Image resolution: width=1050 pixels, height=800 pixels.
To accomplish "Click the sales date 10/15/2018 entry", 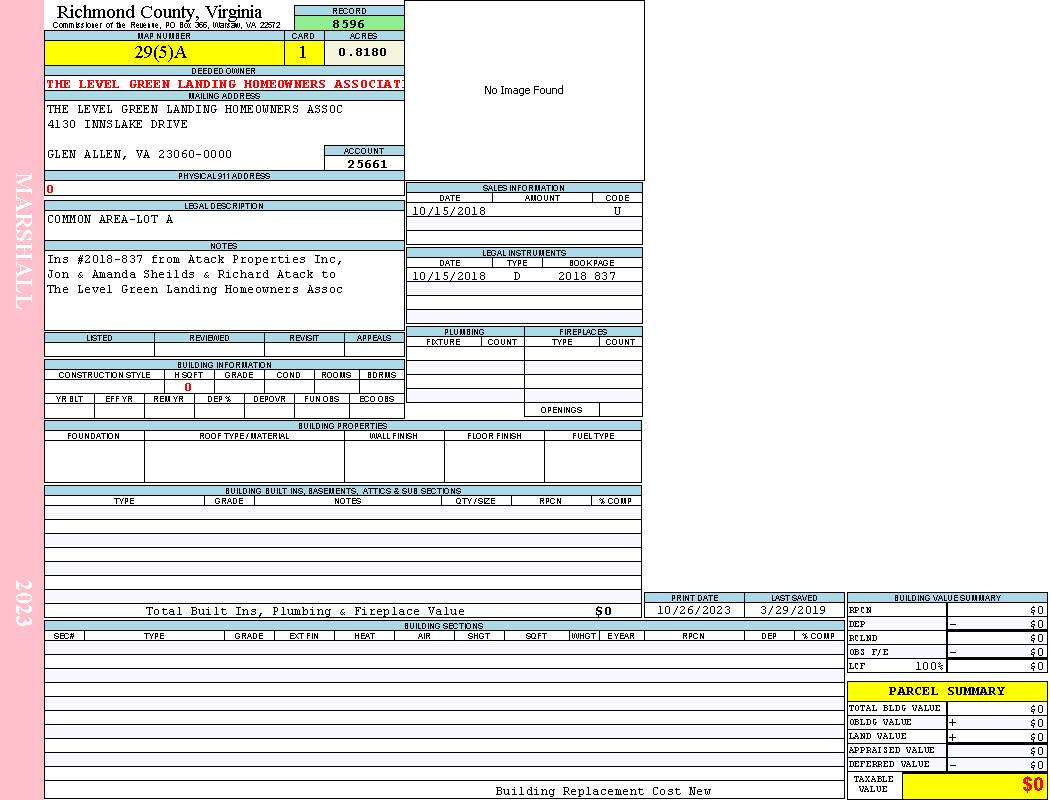I will pos(449,211).
